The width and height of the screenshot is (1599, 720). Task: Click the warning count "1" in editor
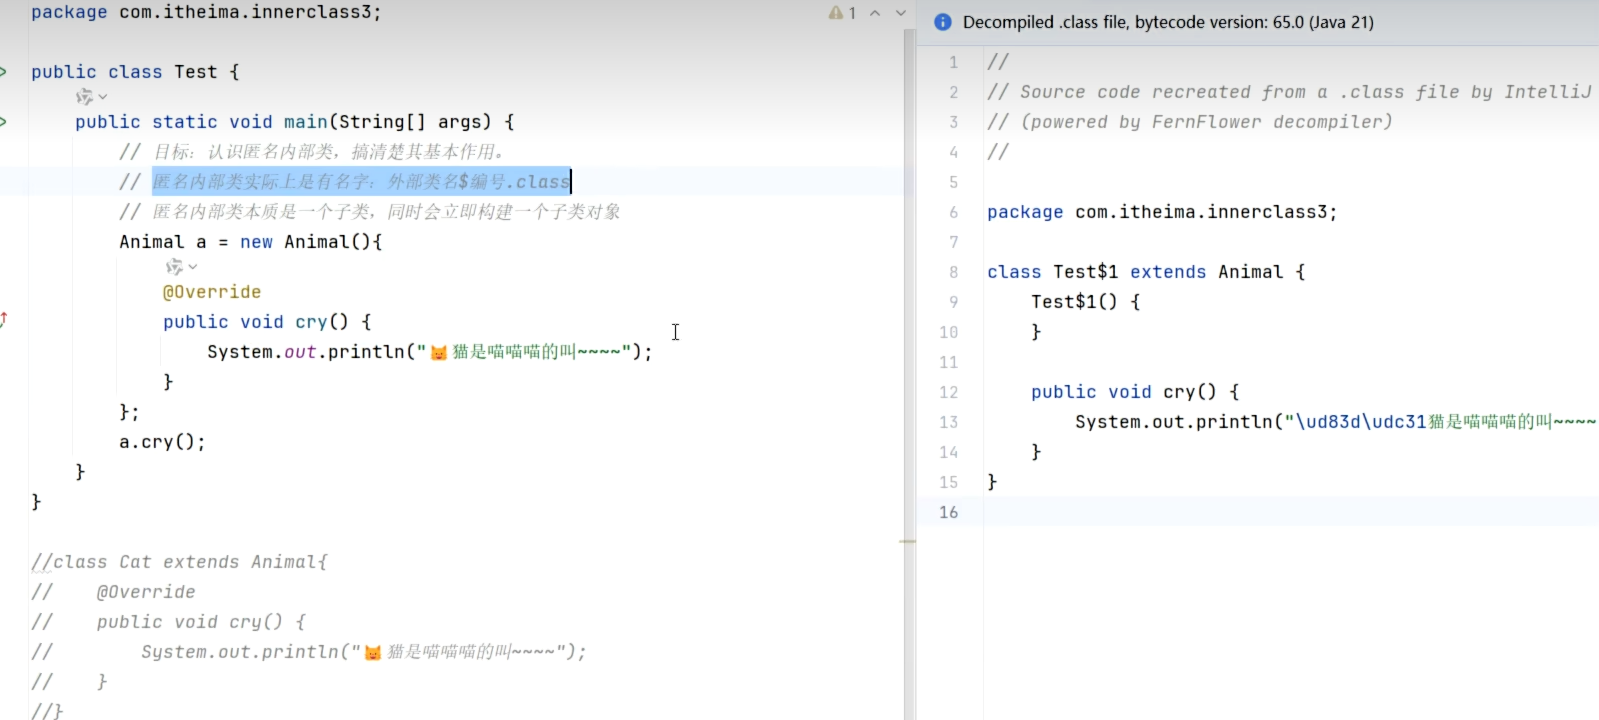[852, 13]
